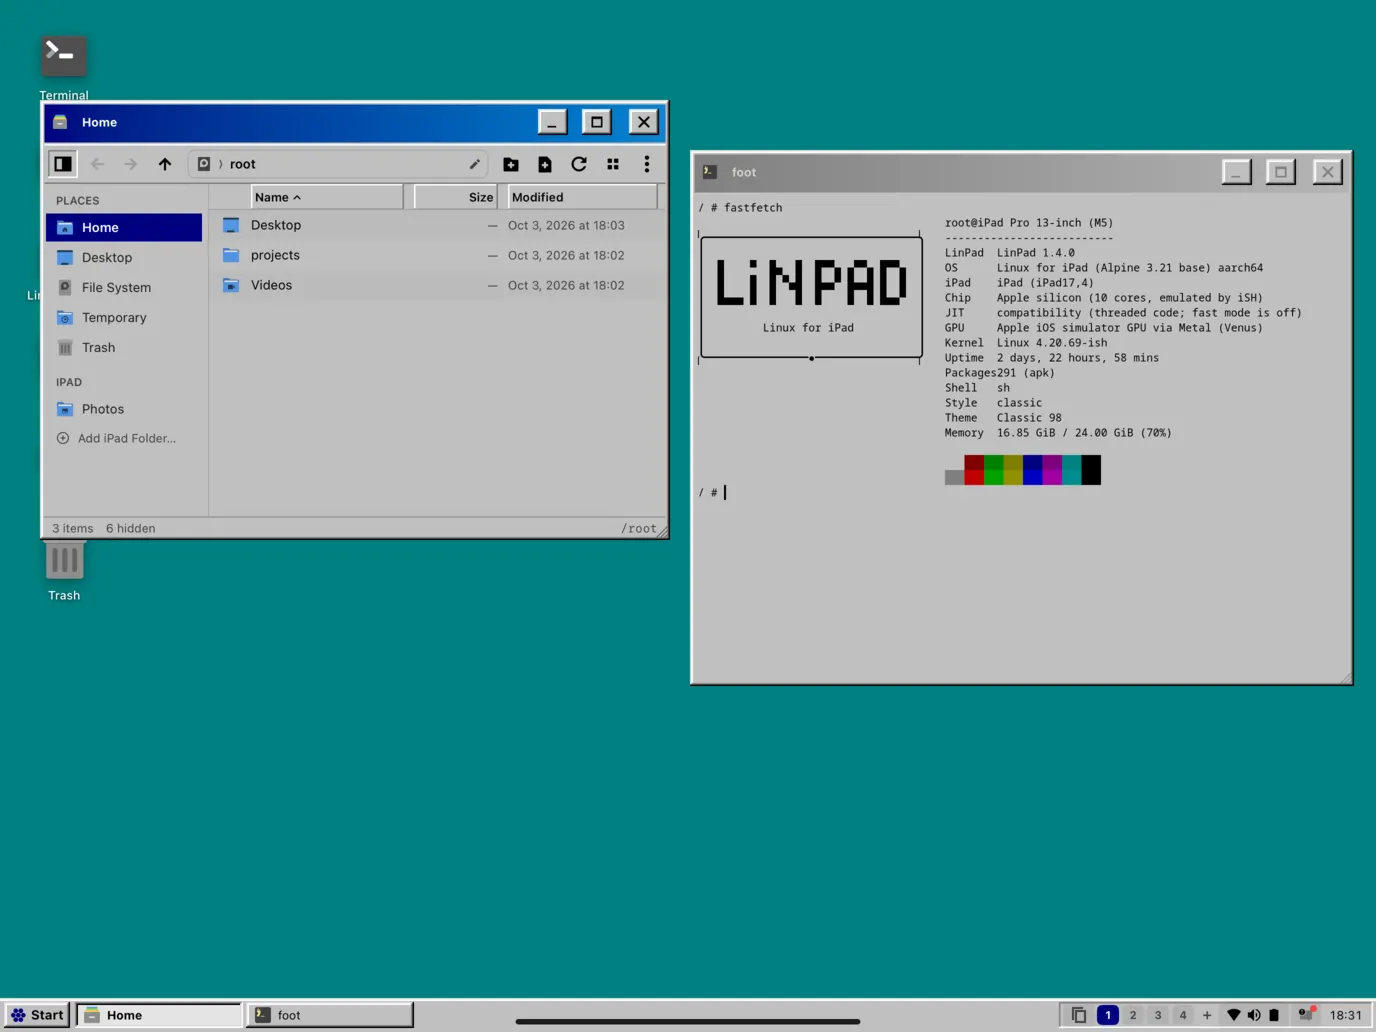This screenshot has height=1032, width=1376.
Task: Click the Desktop folder icon in file list
Action: [231, 225]
